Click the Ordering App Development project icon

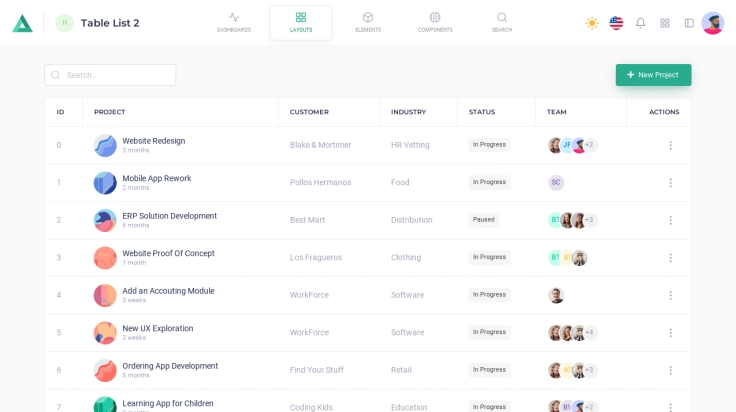click(105, 370)
